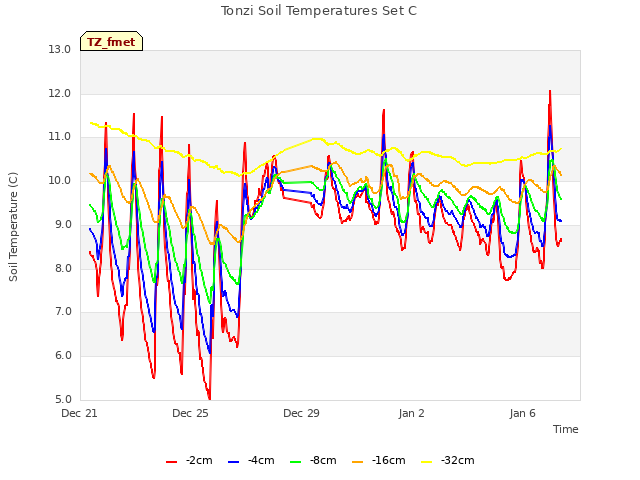Click the 10.0 y-axis tick label
This screenshot has height=480, width=640.
tap(60, 180)
